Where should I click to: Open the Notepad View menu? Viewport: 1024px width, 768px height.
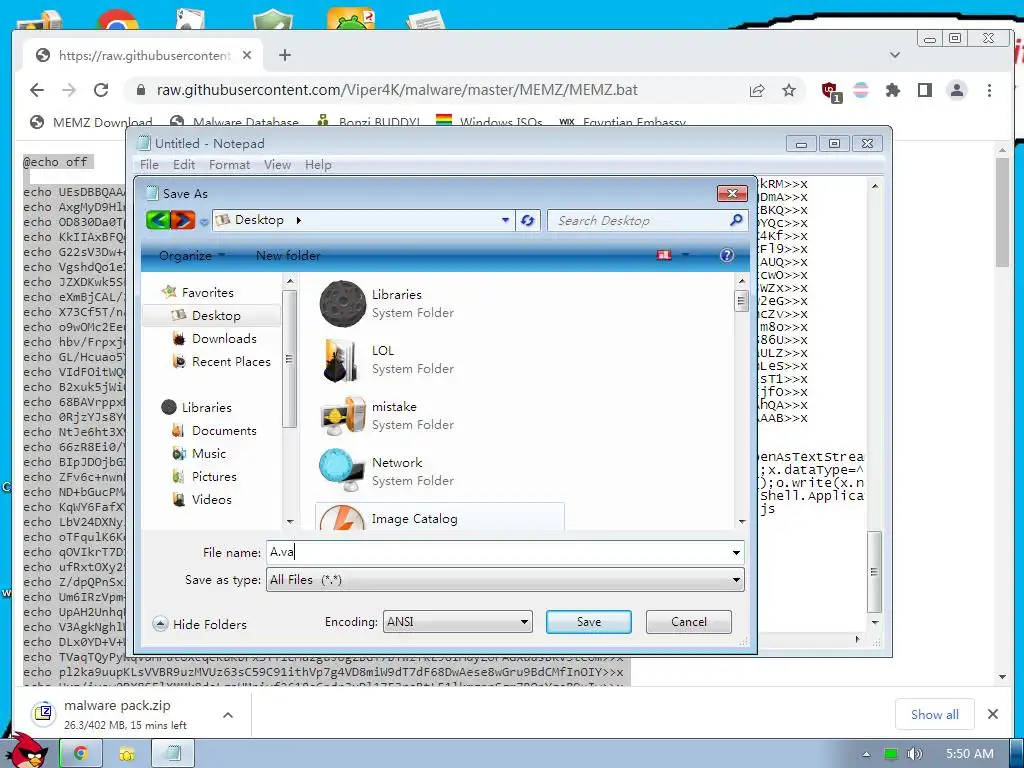[277, 165]
